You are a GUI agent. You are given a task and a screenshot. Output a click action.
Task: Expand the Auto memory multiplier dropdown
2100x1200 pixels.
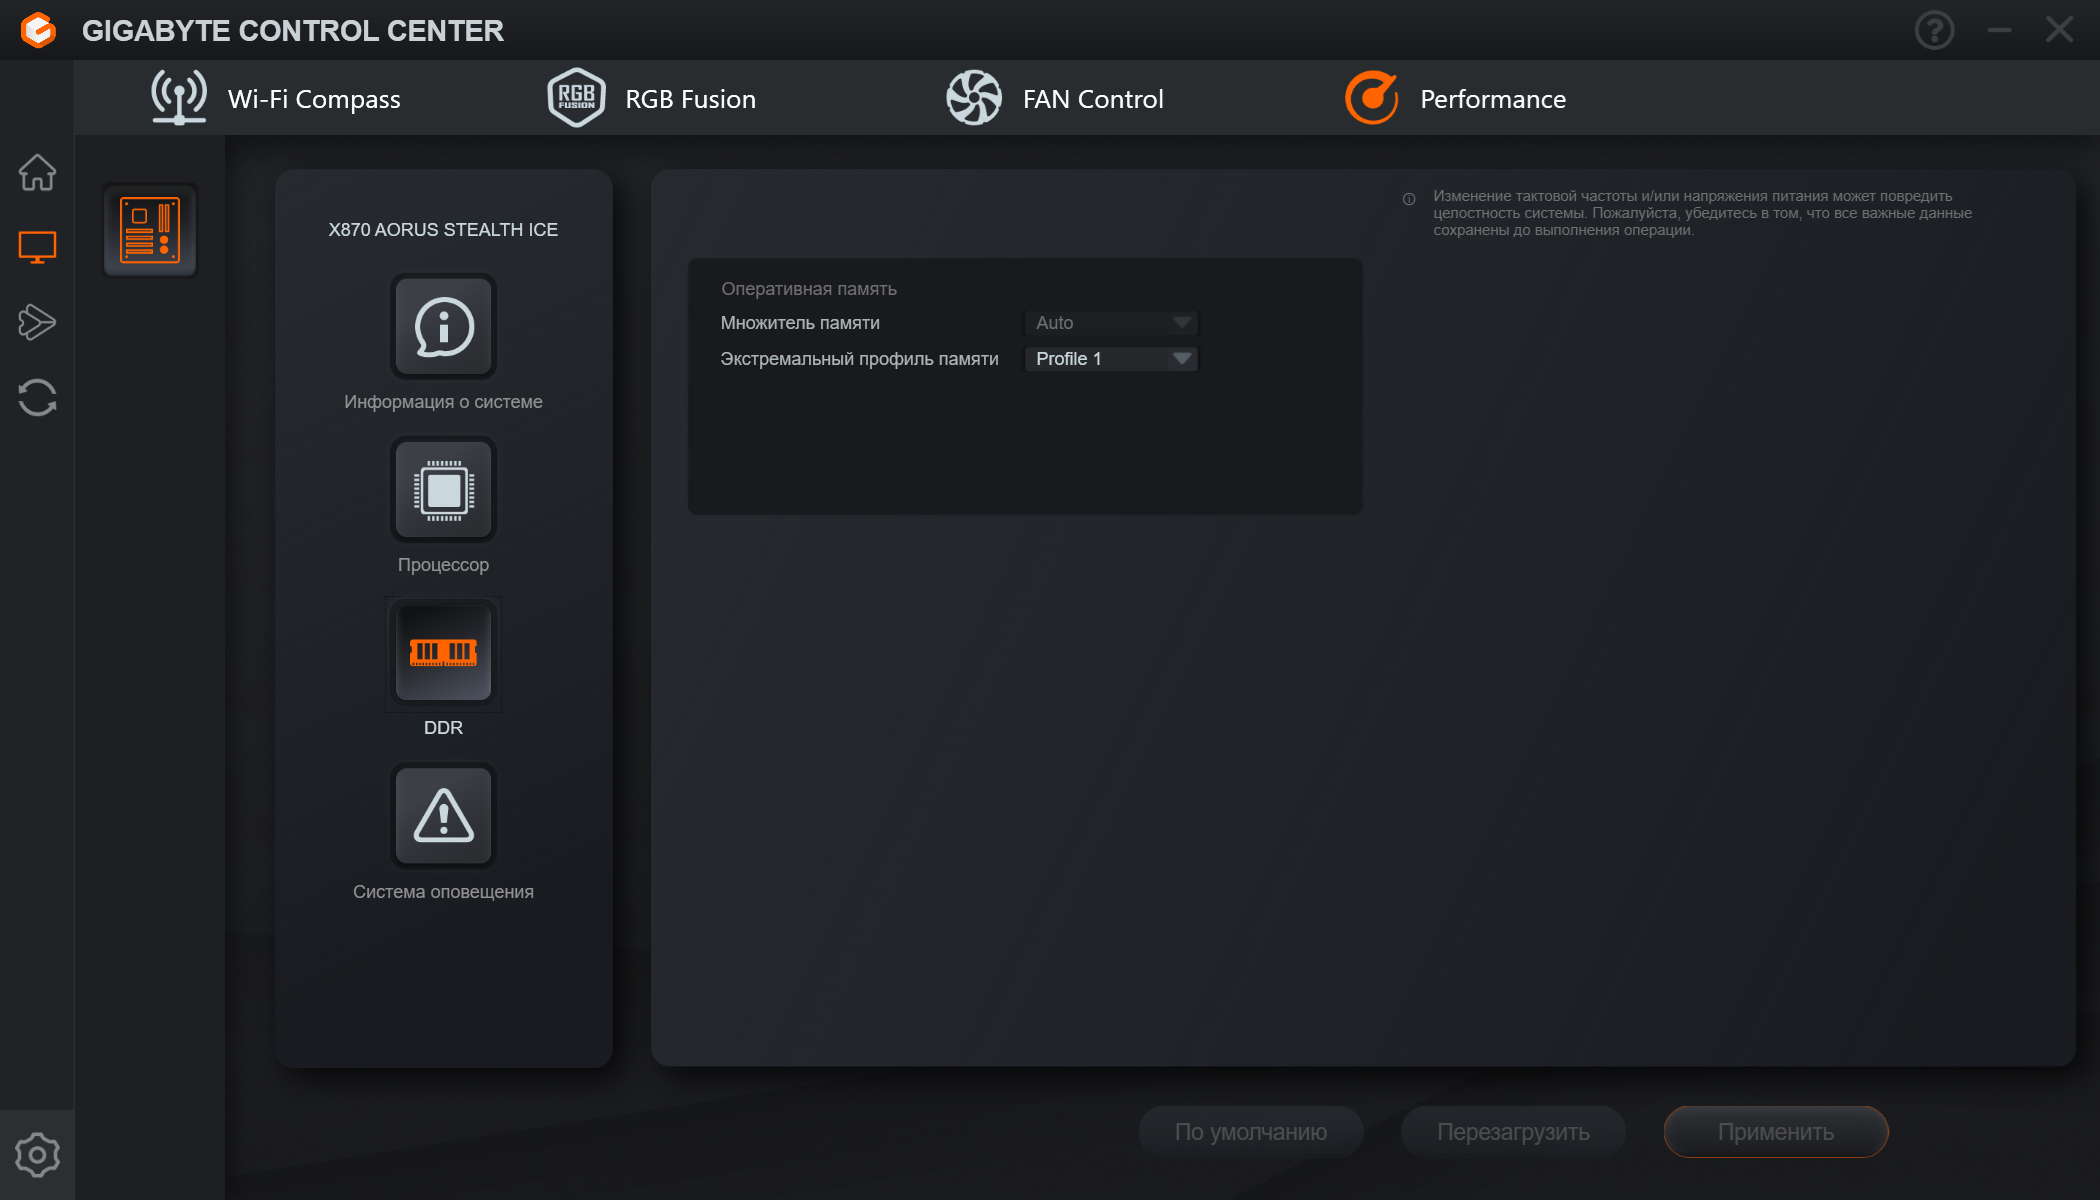[1111, 323]
